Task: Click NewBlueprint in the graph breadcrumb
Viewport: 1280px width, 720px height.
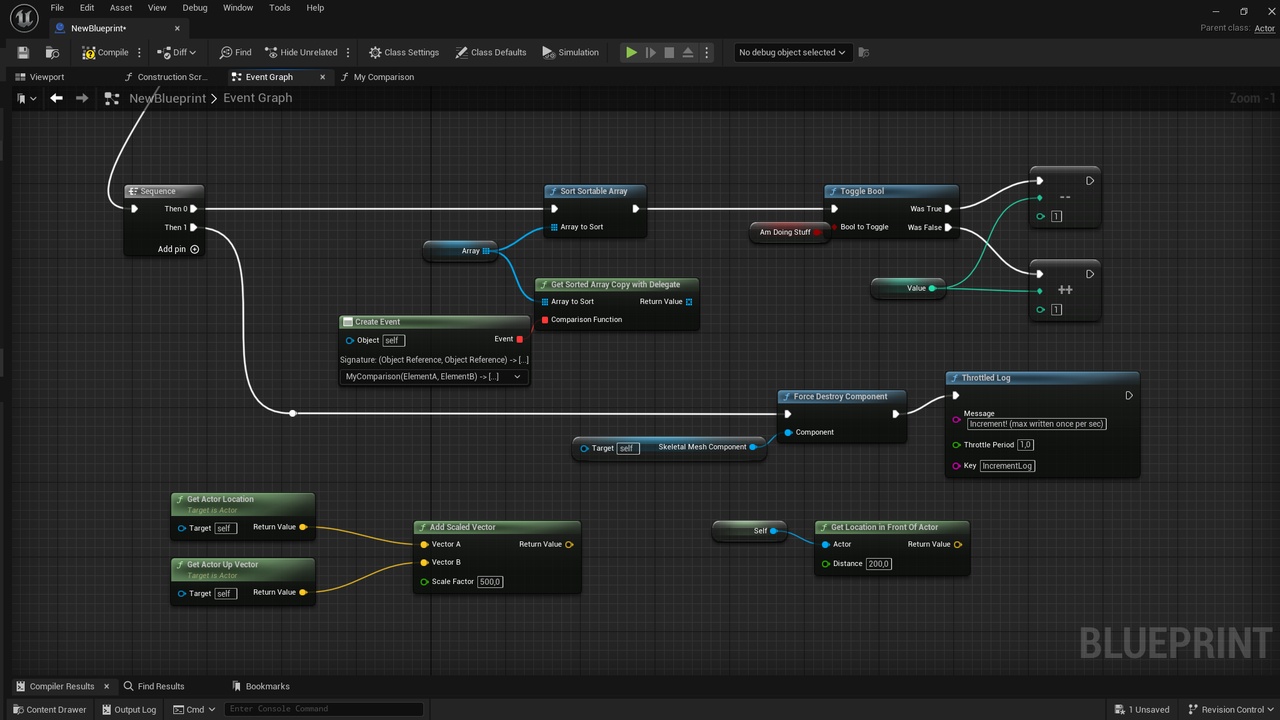Action: tap(167, 98)
